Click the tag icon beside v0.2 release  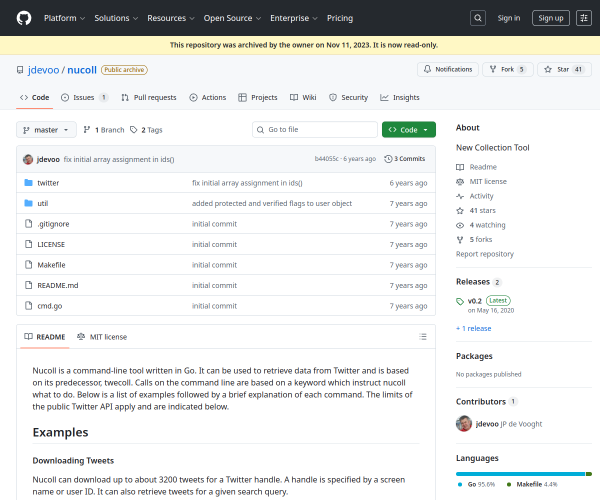click(460, 301)
